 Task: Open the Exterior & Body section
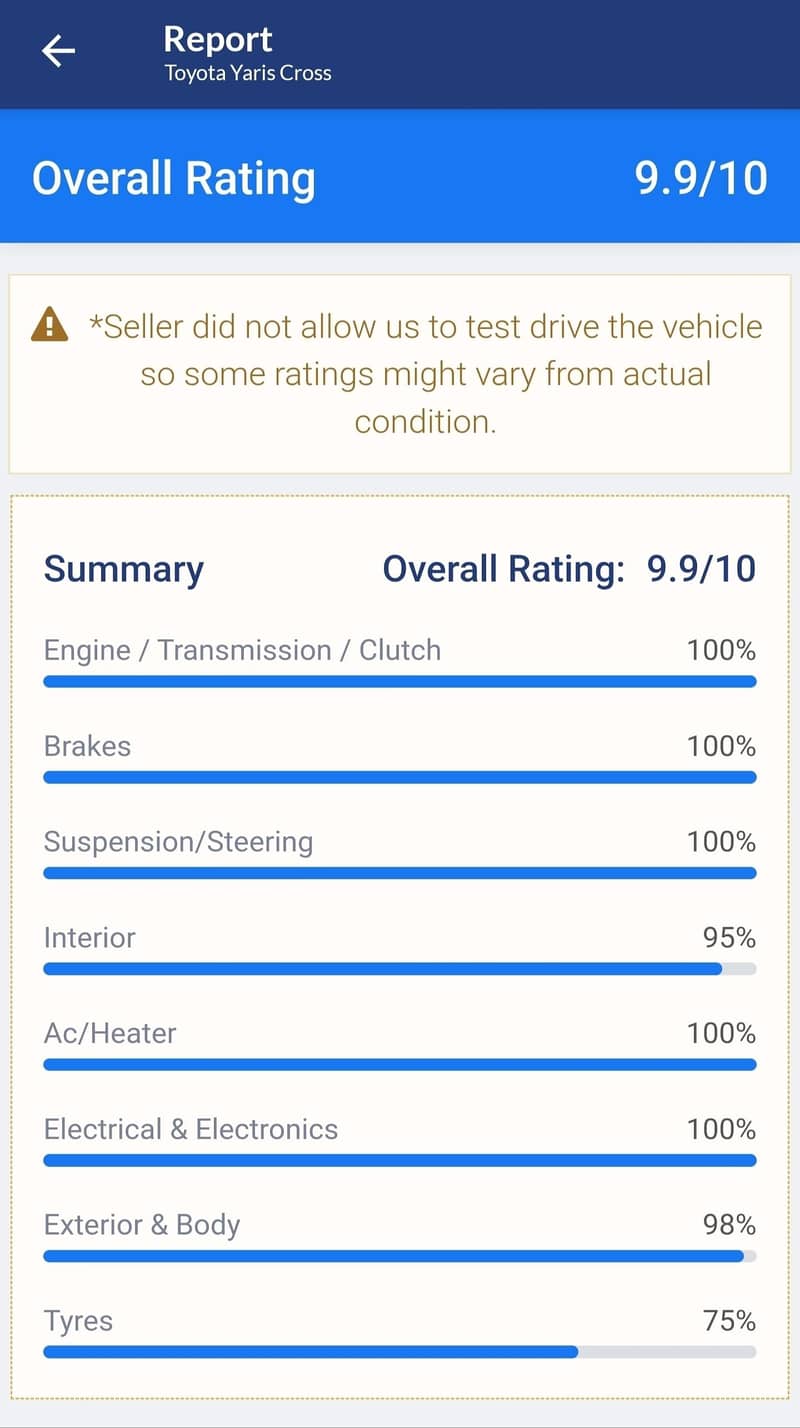(x=142, y=1225)
